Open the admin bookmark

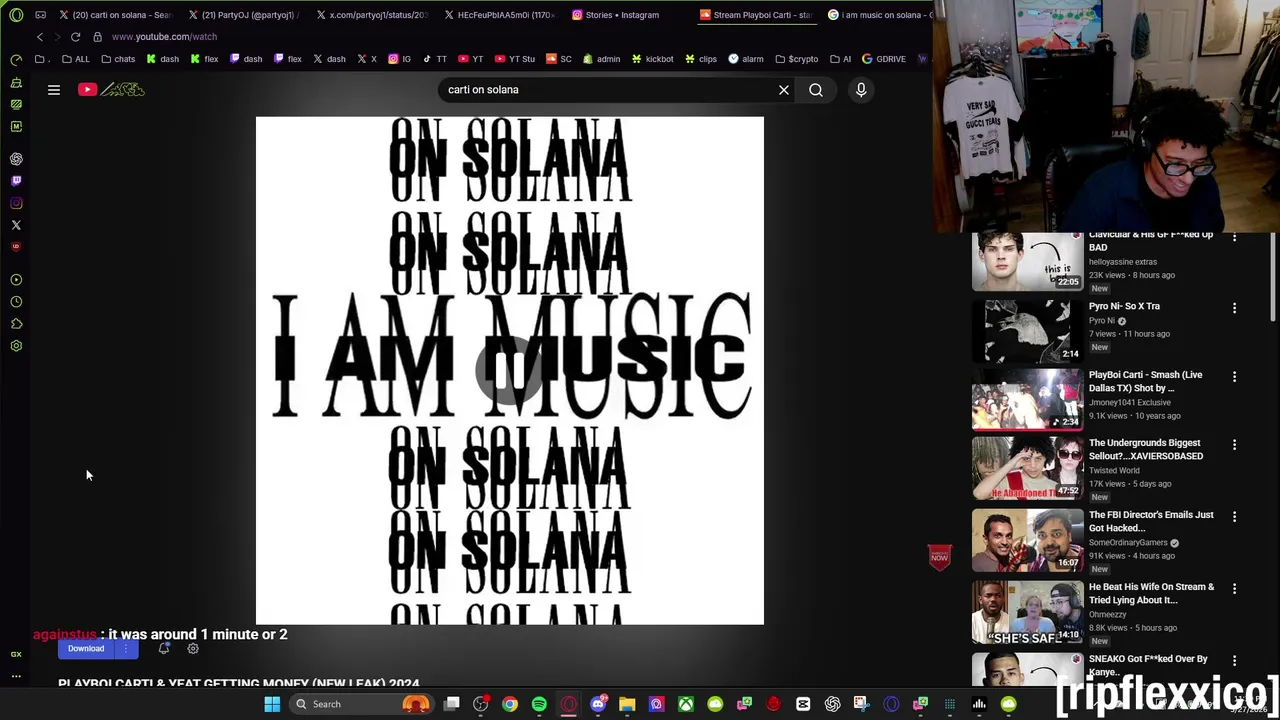tap(601, 59)
